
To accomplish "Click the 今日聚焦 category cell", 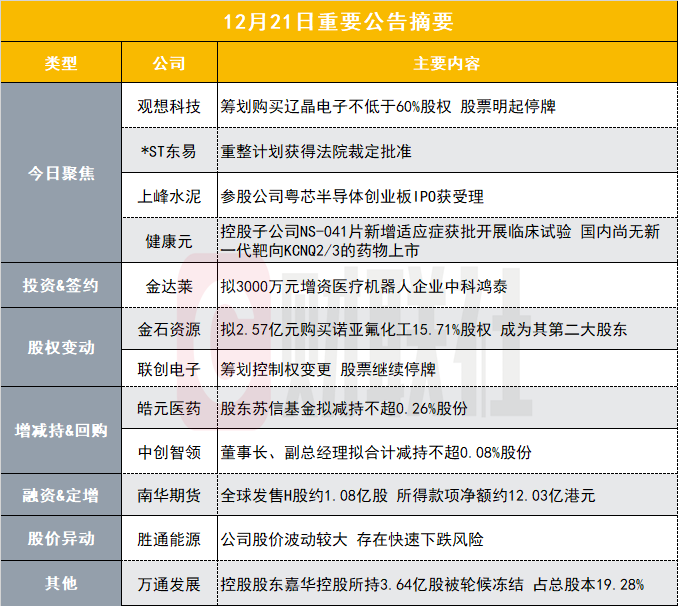I will 61,173.
